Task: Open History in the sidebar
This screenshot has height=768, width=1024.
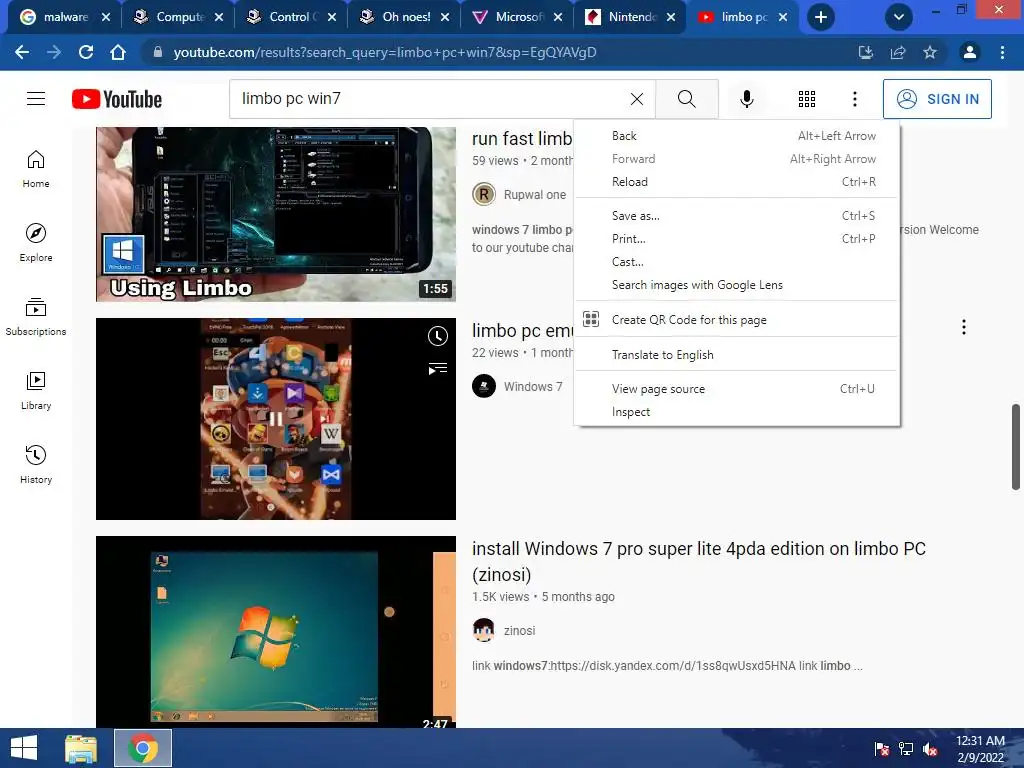Action: (x=36, y=464)
